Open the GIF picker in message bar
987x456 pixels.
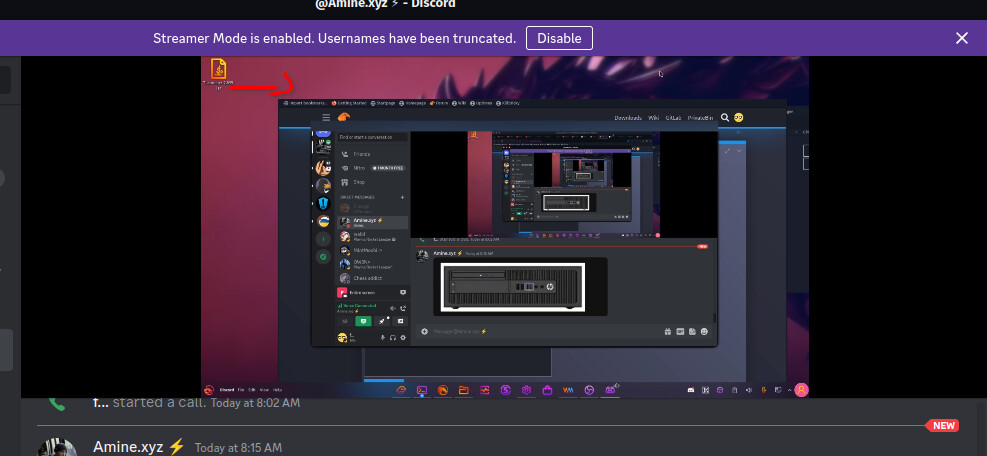(680, 331)
